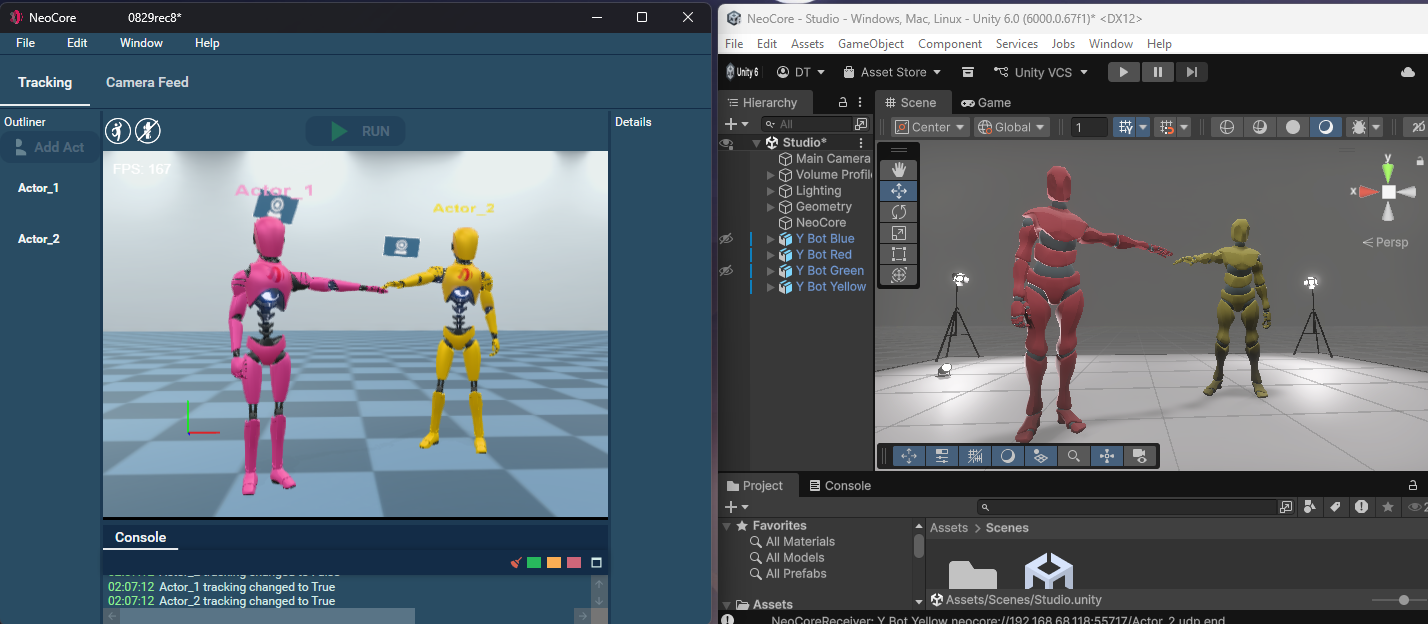Toggle the green console filter in NeoCore

534,563
